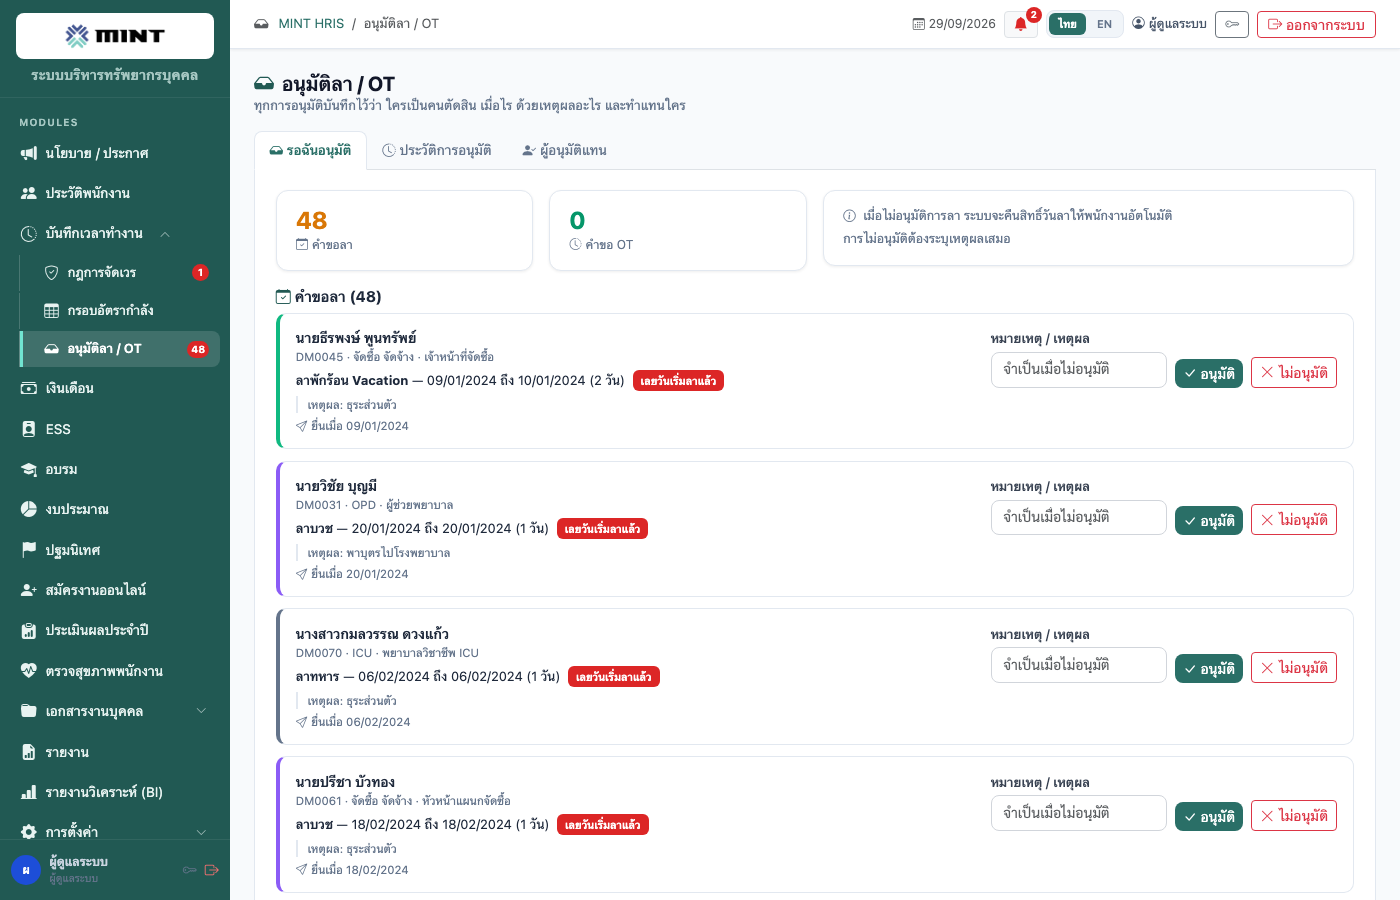Open ปฐมนิเทศ flag module

point(115,550)
